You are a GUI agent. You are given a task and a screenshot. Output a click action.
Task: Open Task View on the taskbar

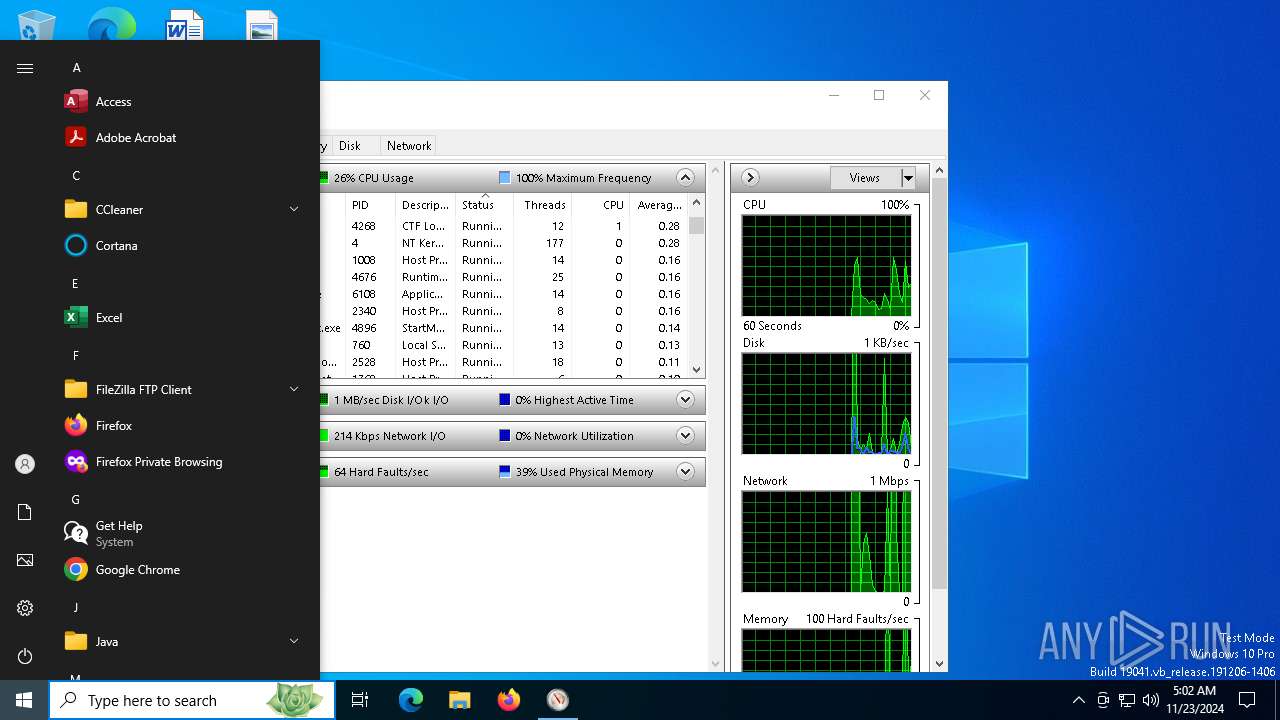click(360, 700)
